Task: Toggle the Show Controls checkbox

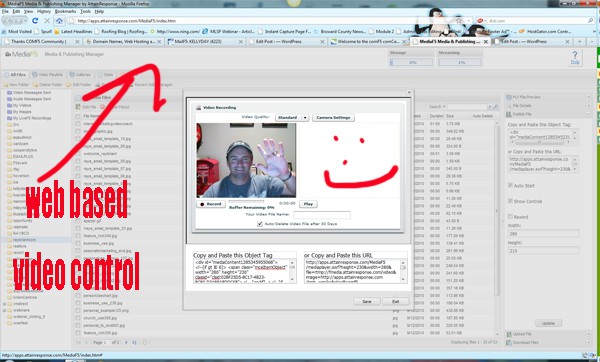Action: pyautogui.click(x=510, y=201)
